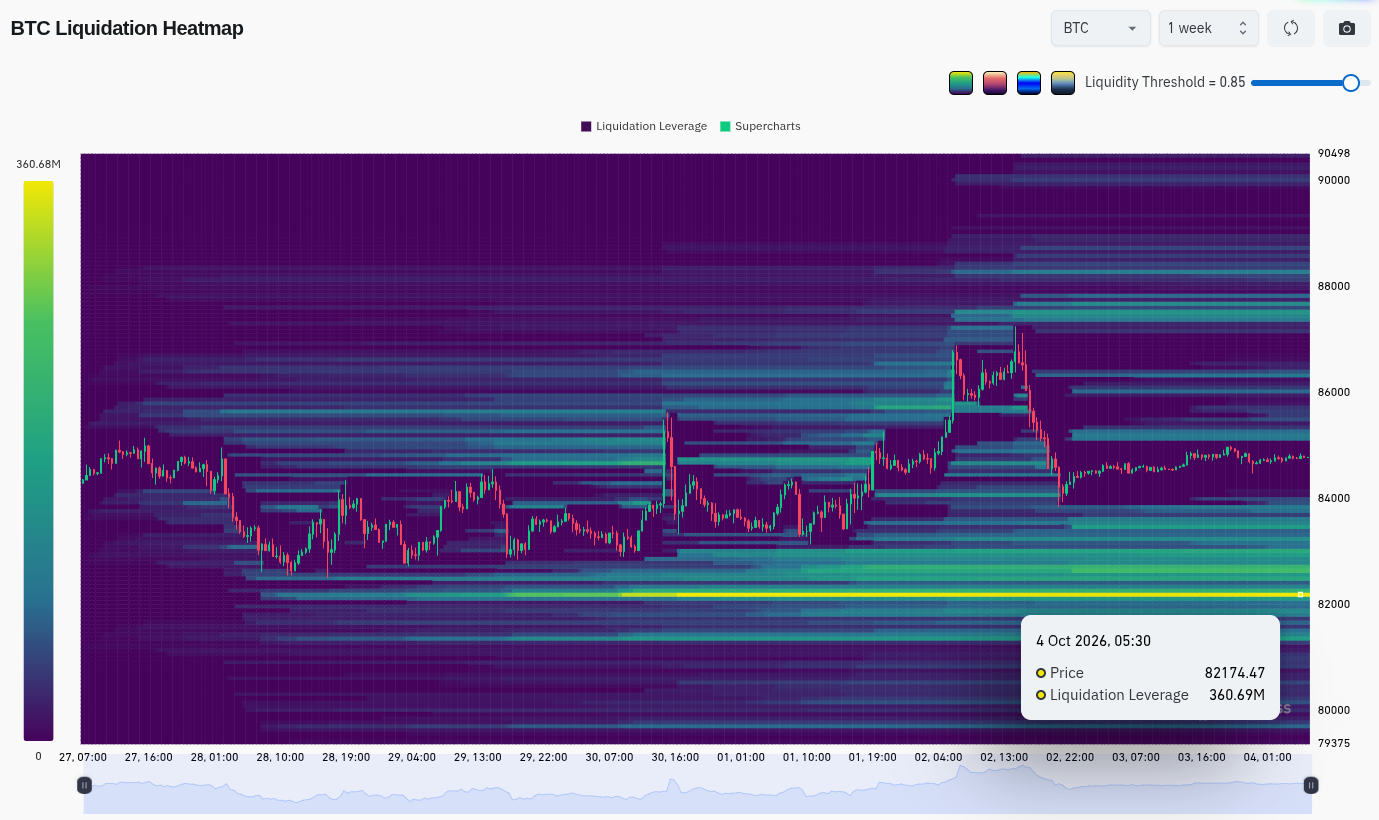Click tooltip Liquidation Leverage value 360.69M
This screenshot has width=1379, height=820.
point(1237,695)
